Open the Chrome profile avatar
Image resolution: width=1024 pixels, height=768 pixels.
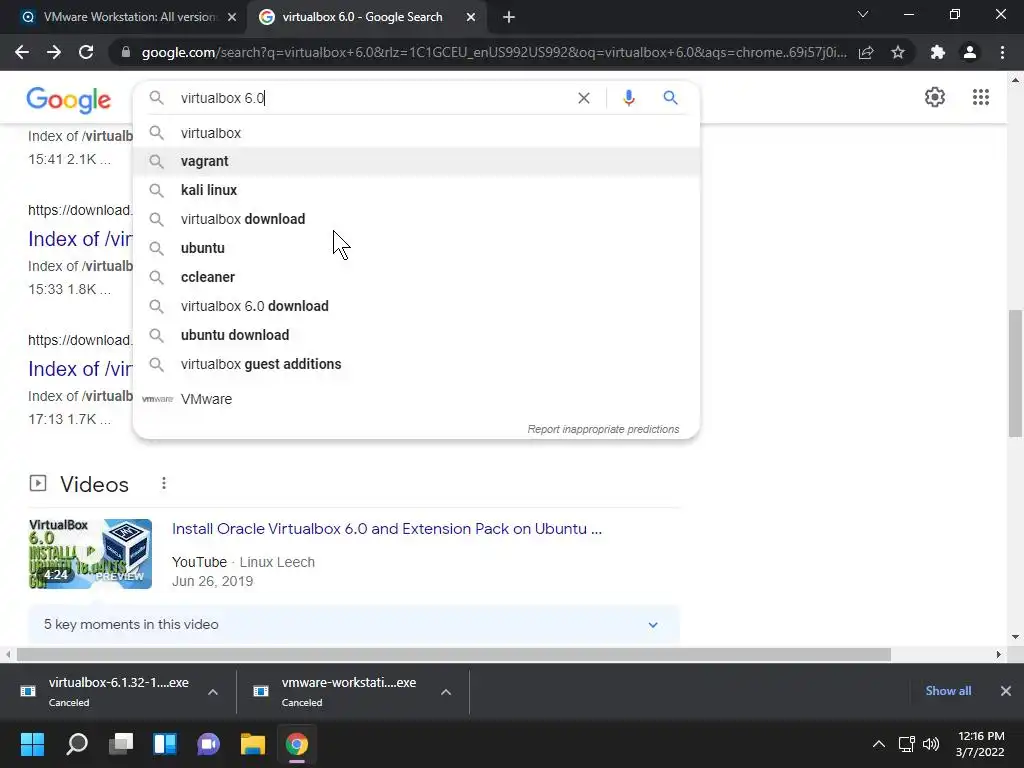coord(970,52)
